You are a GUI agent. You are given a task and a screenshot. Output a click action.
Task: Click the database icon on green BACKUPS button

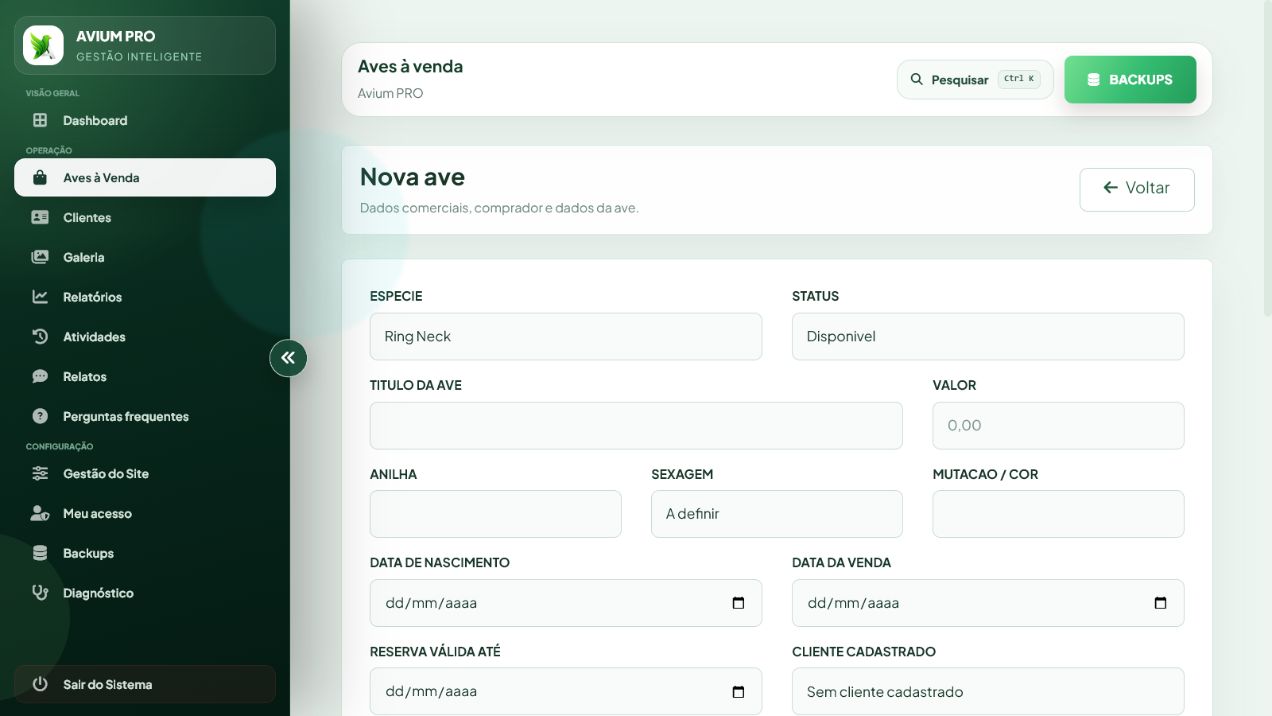coord(1093,80)
